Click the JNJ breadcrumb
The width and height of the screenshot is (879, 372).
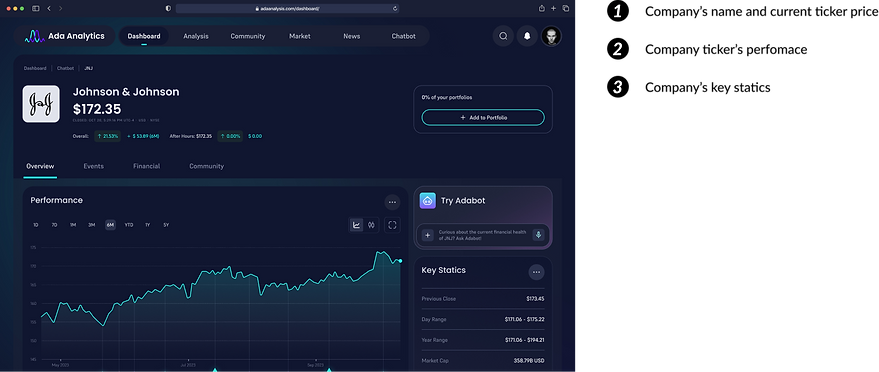coord(89,68)
